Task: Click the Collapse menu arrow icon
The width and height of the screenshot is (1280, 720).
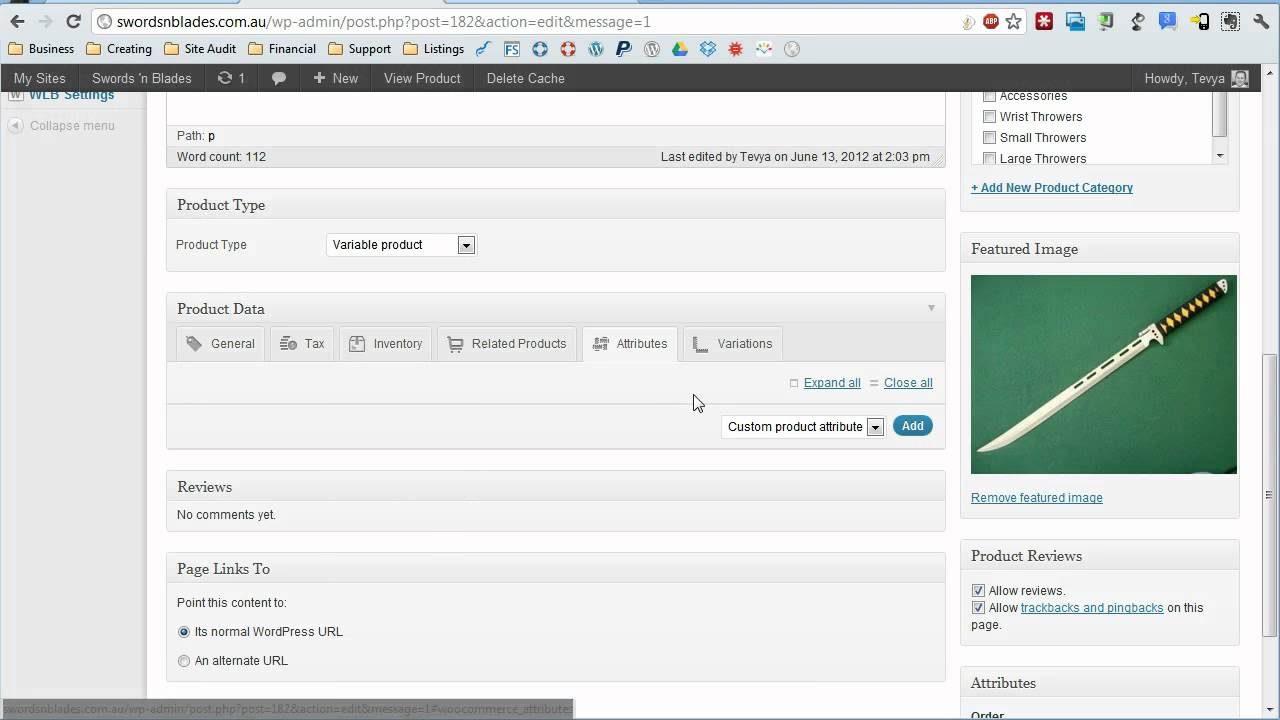Action: point(15,125)
